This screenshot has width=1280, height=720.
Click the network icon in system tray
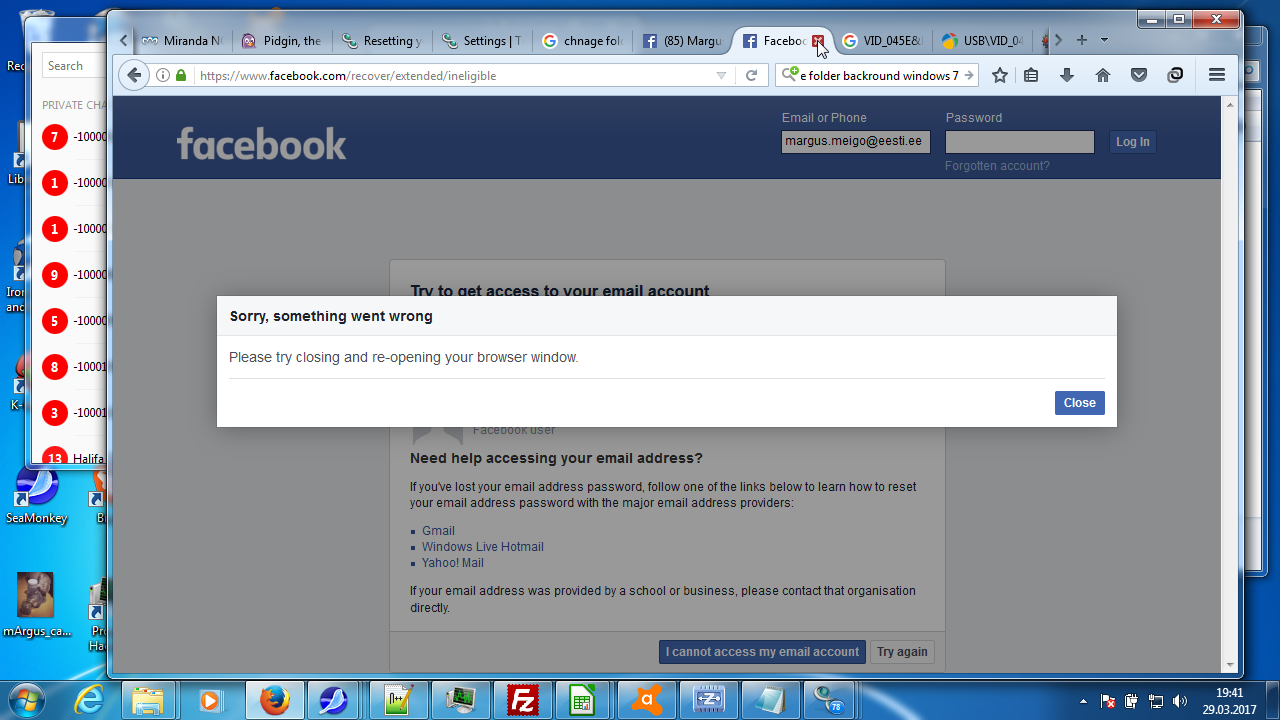[1156, 701]
